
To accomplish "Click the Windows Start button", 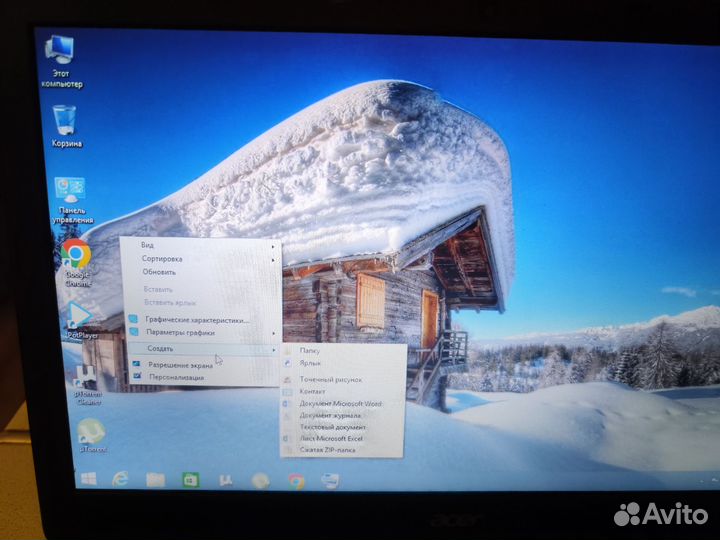I will 88,479.
